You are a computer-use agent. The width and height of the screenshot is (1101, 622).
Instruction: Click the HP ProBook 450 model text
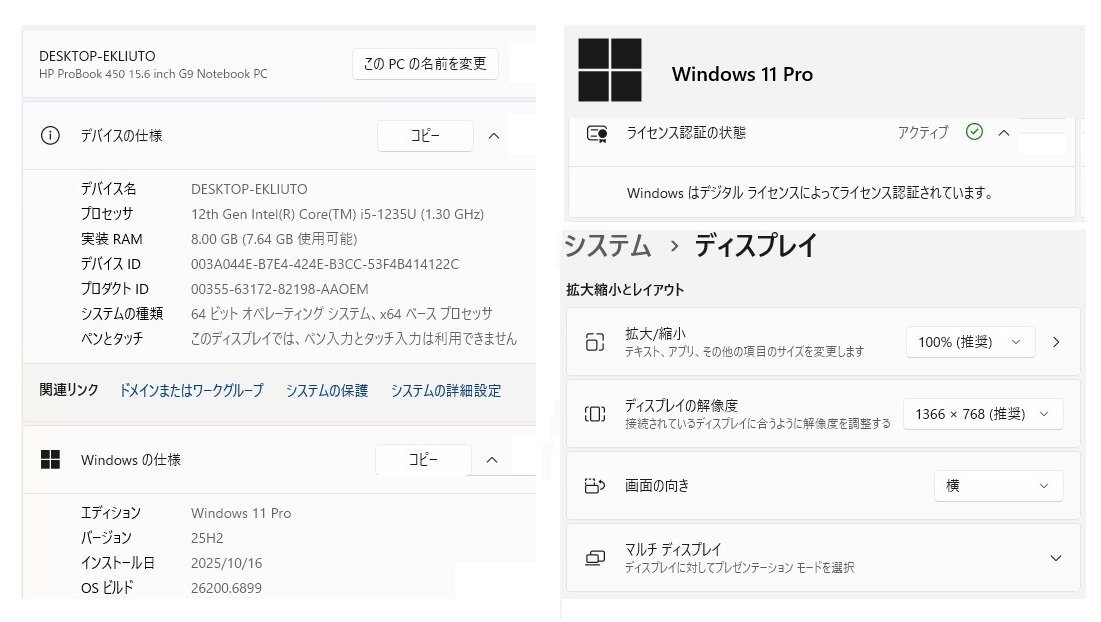(153, 74)
